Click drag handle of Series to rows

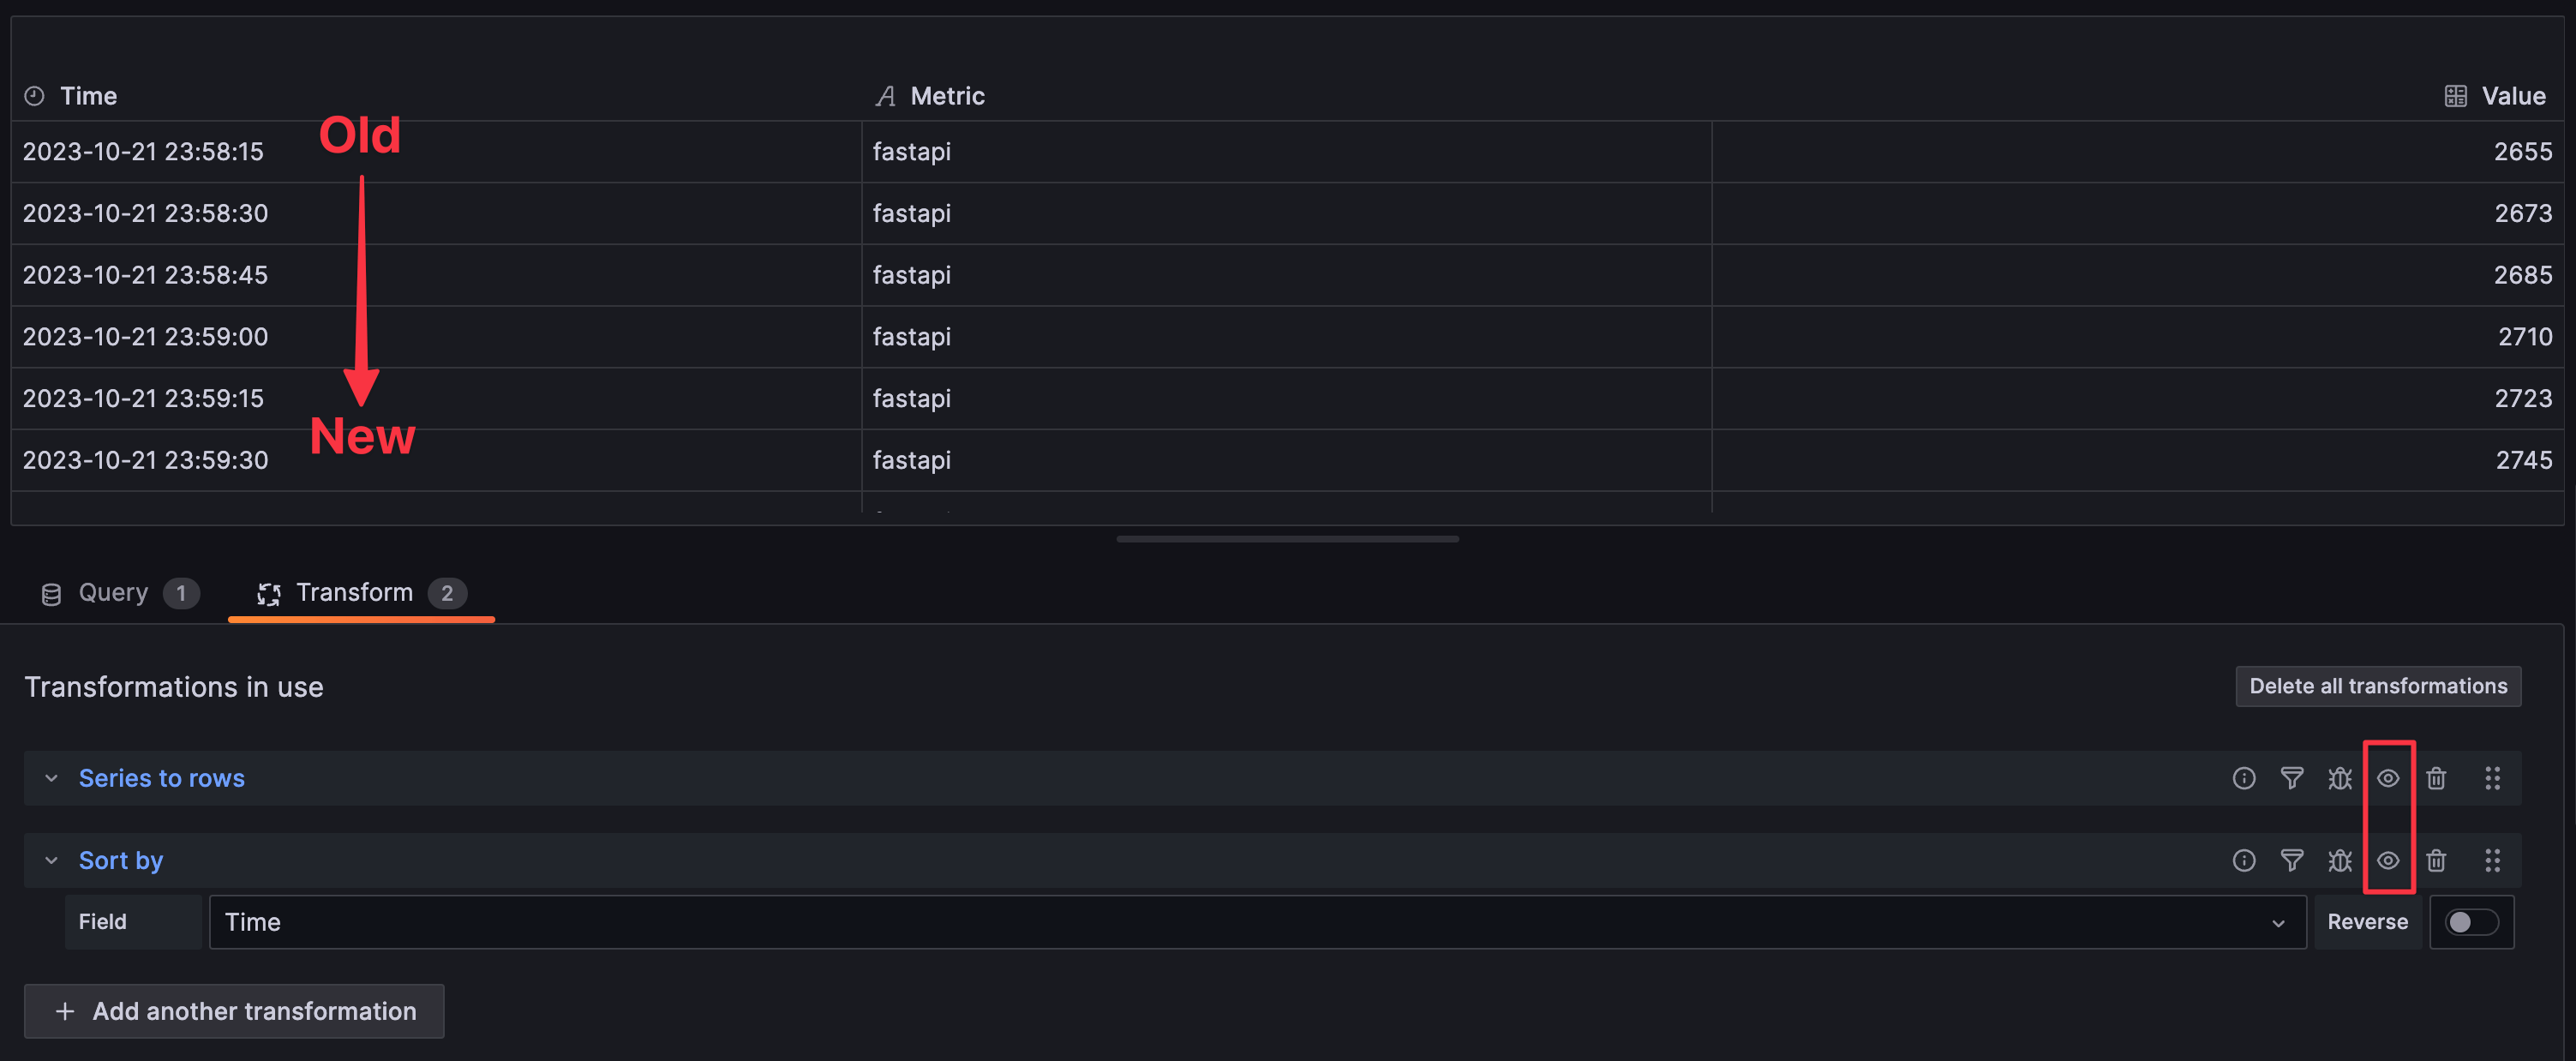(2492, 778)
